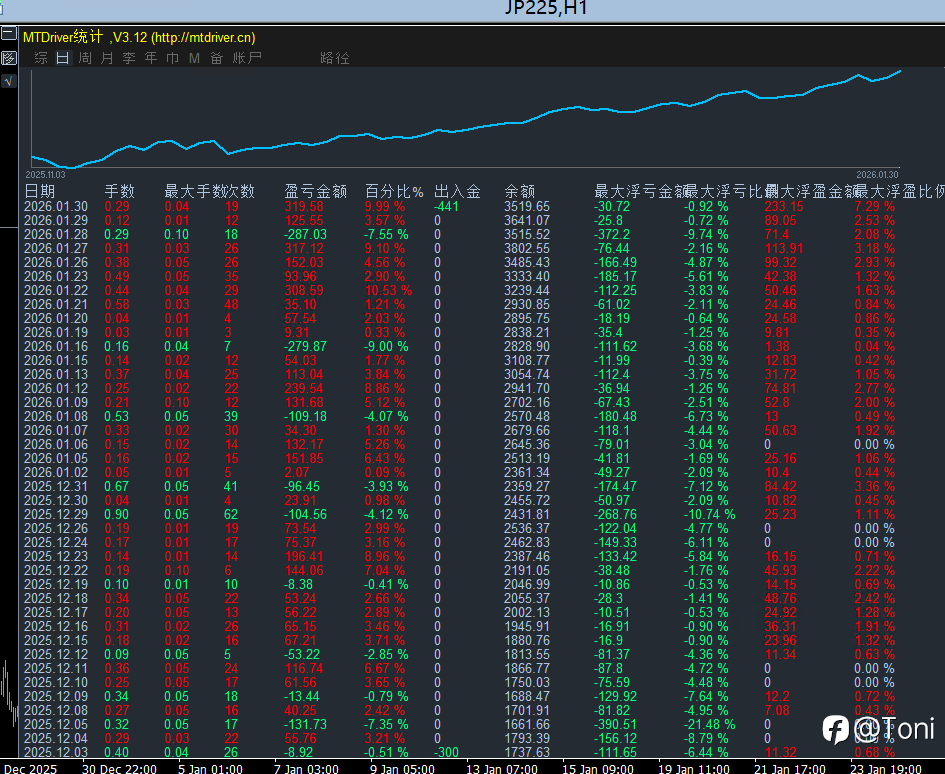Screen dimensions: 945x774
Task: Click the 233.15 max floating profit value
Action: point(783,207)
